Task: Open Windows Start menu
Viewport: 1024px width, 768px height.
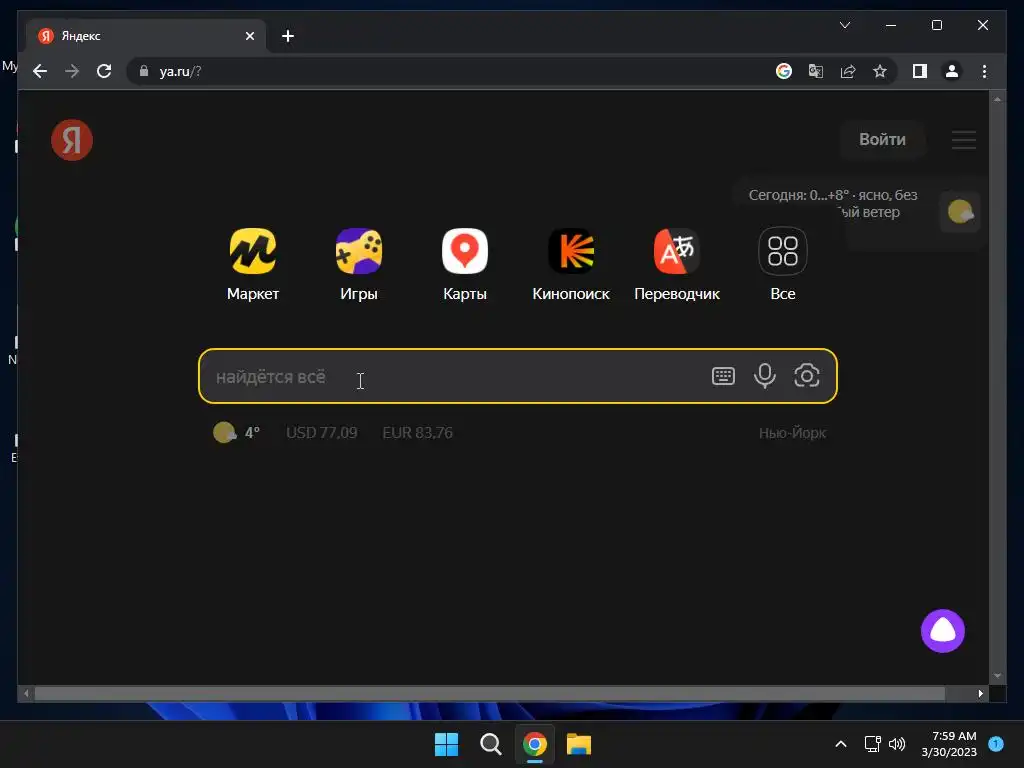Action: tap(447, 744)
